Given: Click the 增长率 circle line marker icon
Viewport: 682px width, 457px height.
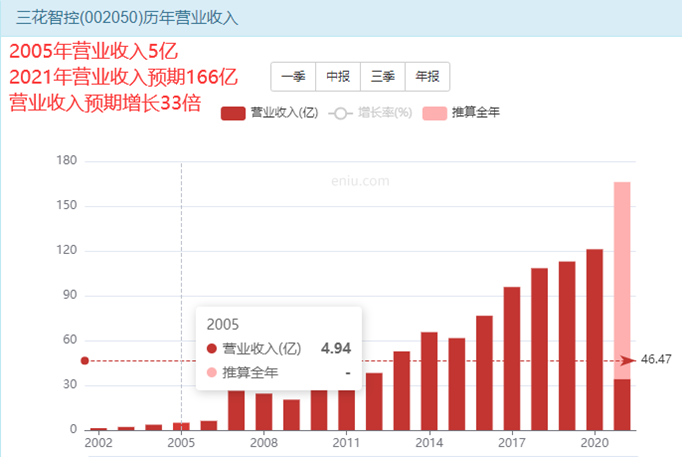Looking at the screenshot, I should 341,113.
